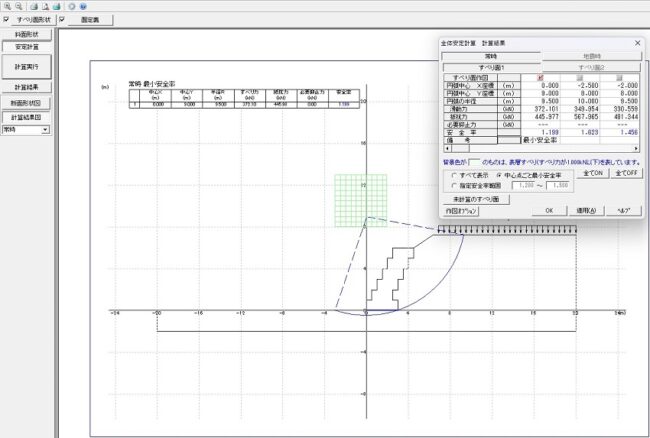
Task: Click the safety factor cell 1.456
Action: 619,132
